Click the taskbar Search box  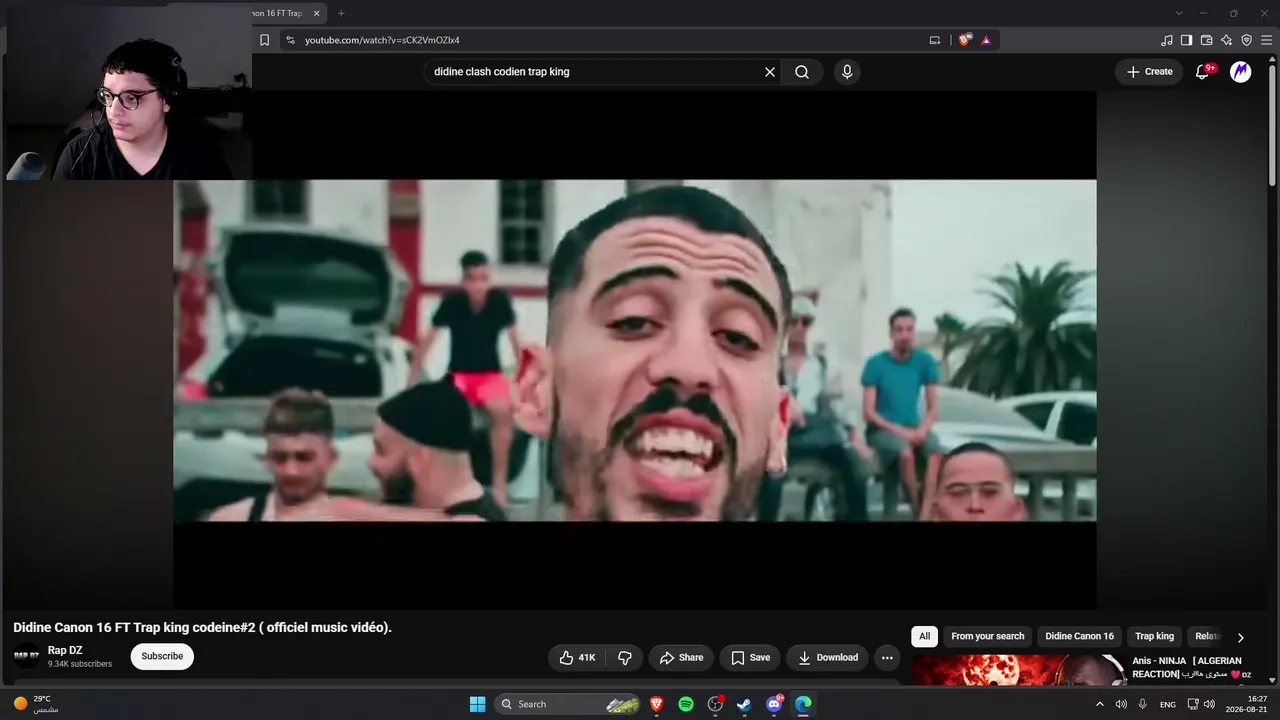point(568,704)
